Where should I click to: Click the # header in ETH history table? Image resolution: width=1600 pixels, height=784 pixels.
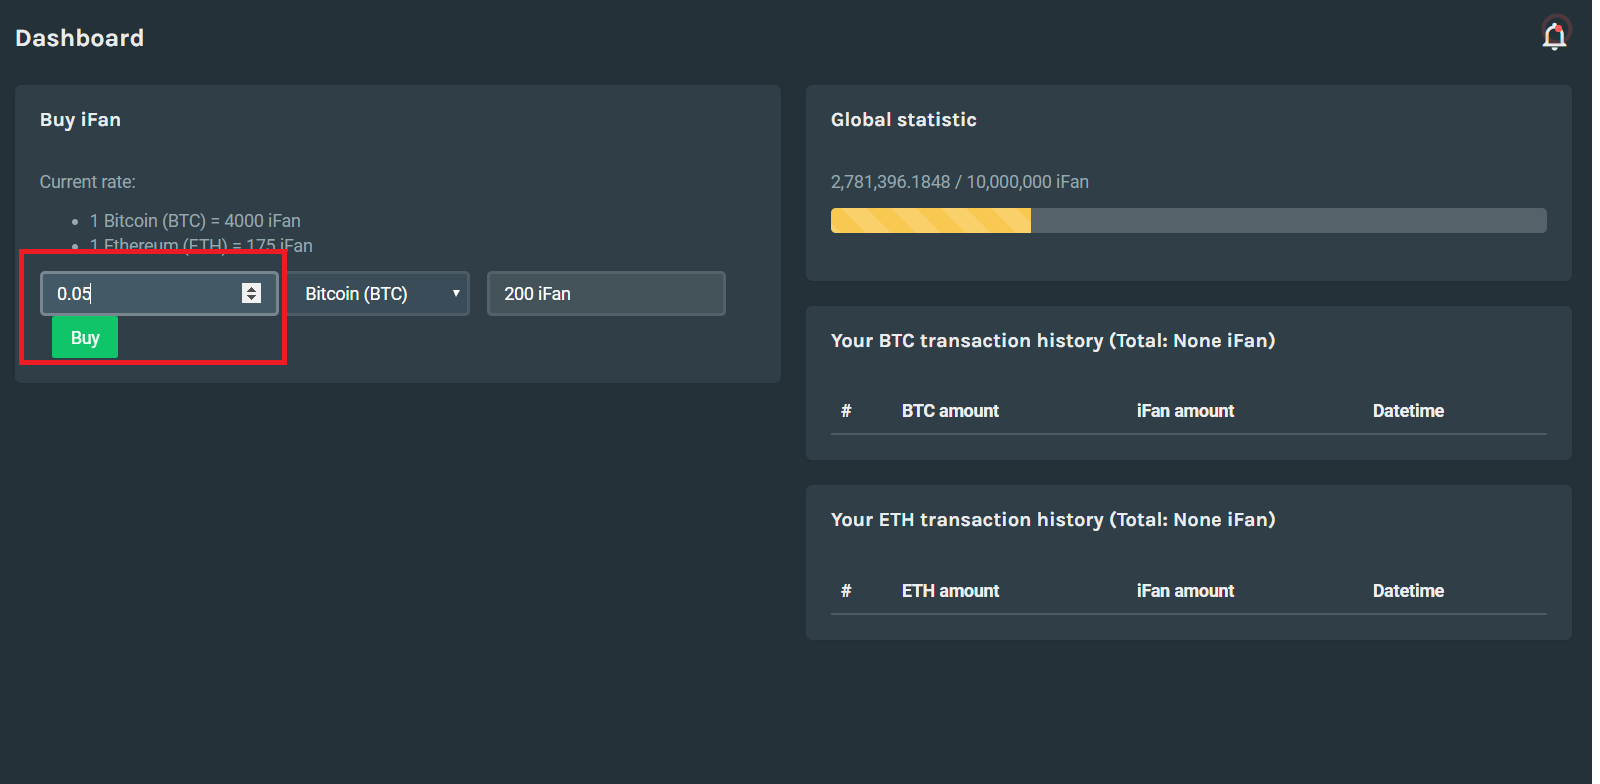(846, 591)
